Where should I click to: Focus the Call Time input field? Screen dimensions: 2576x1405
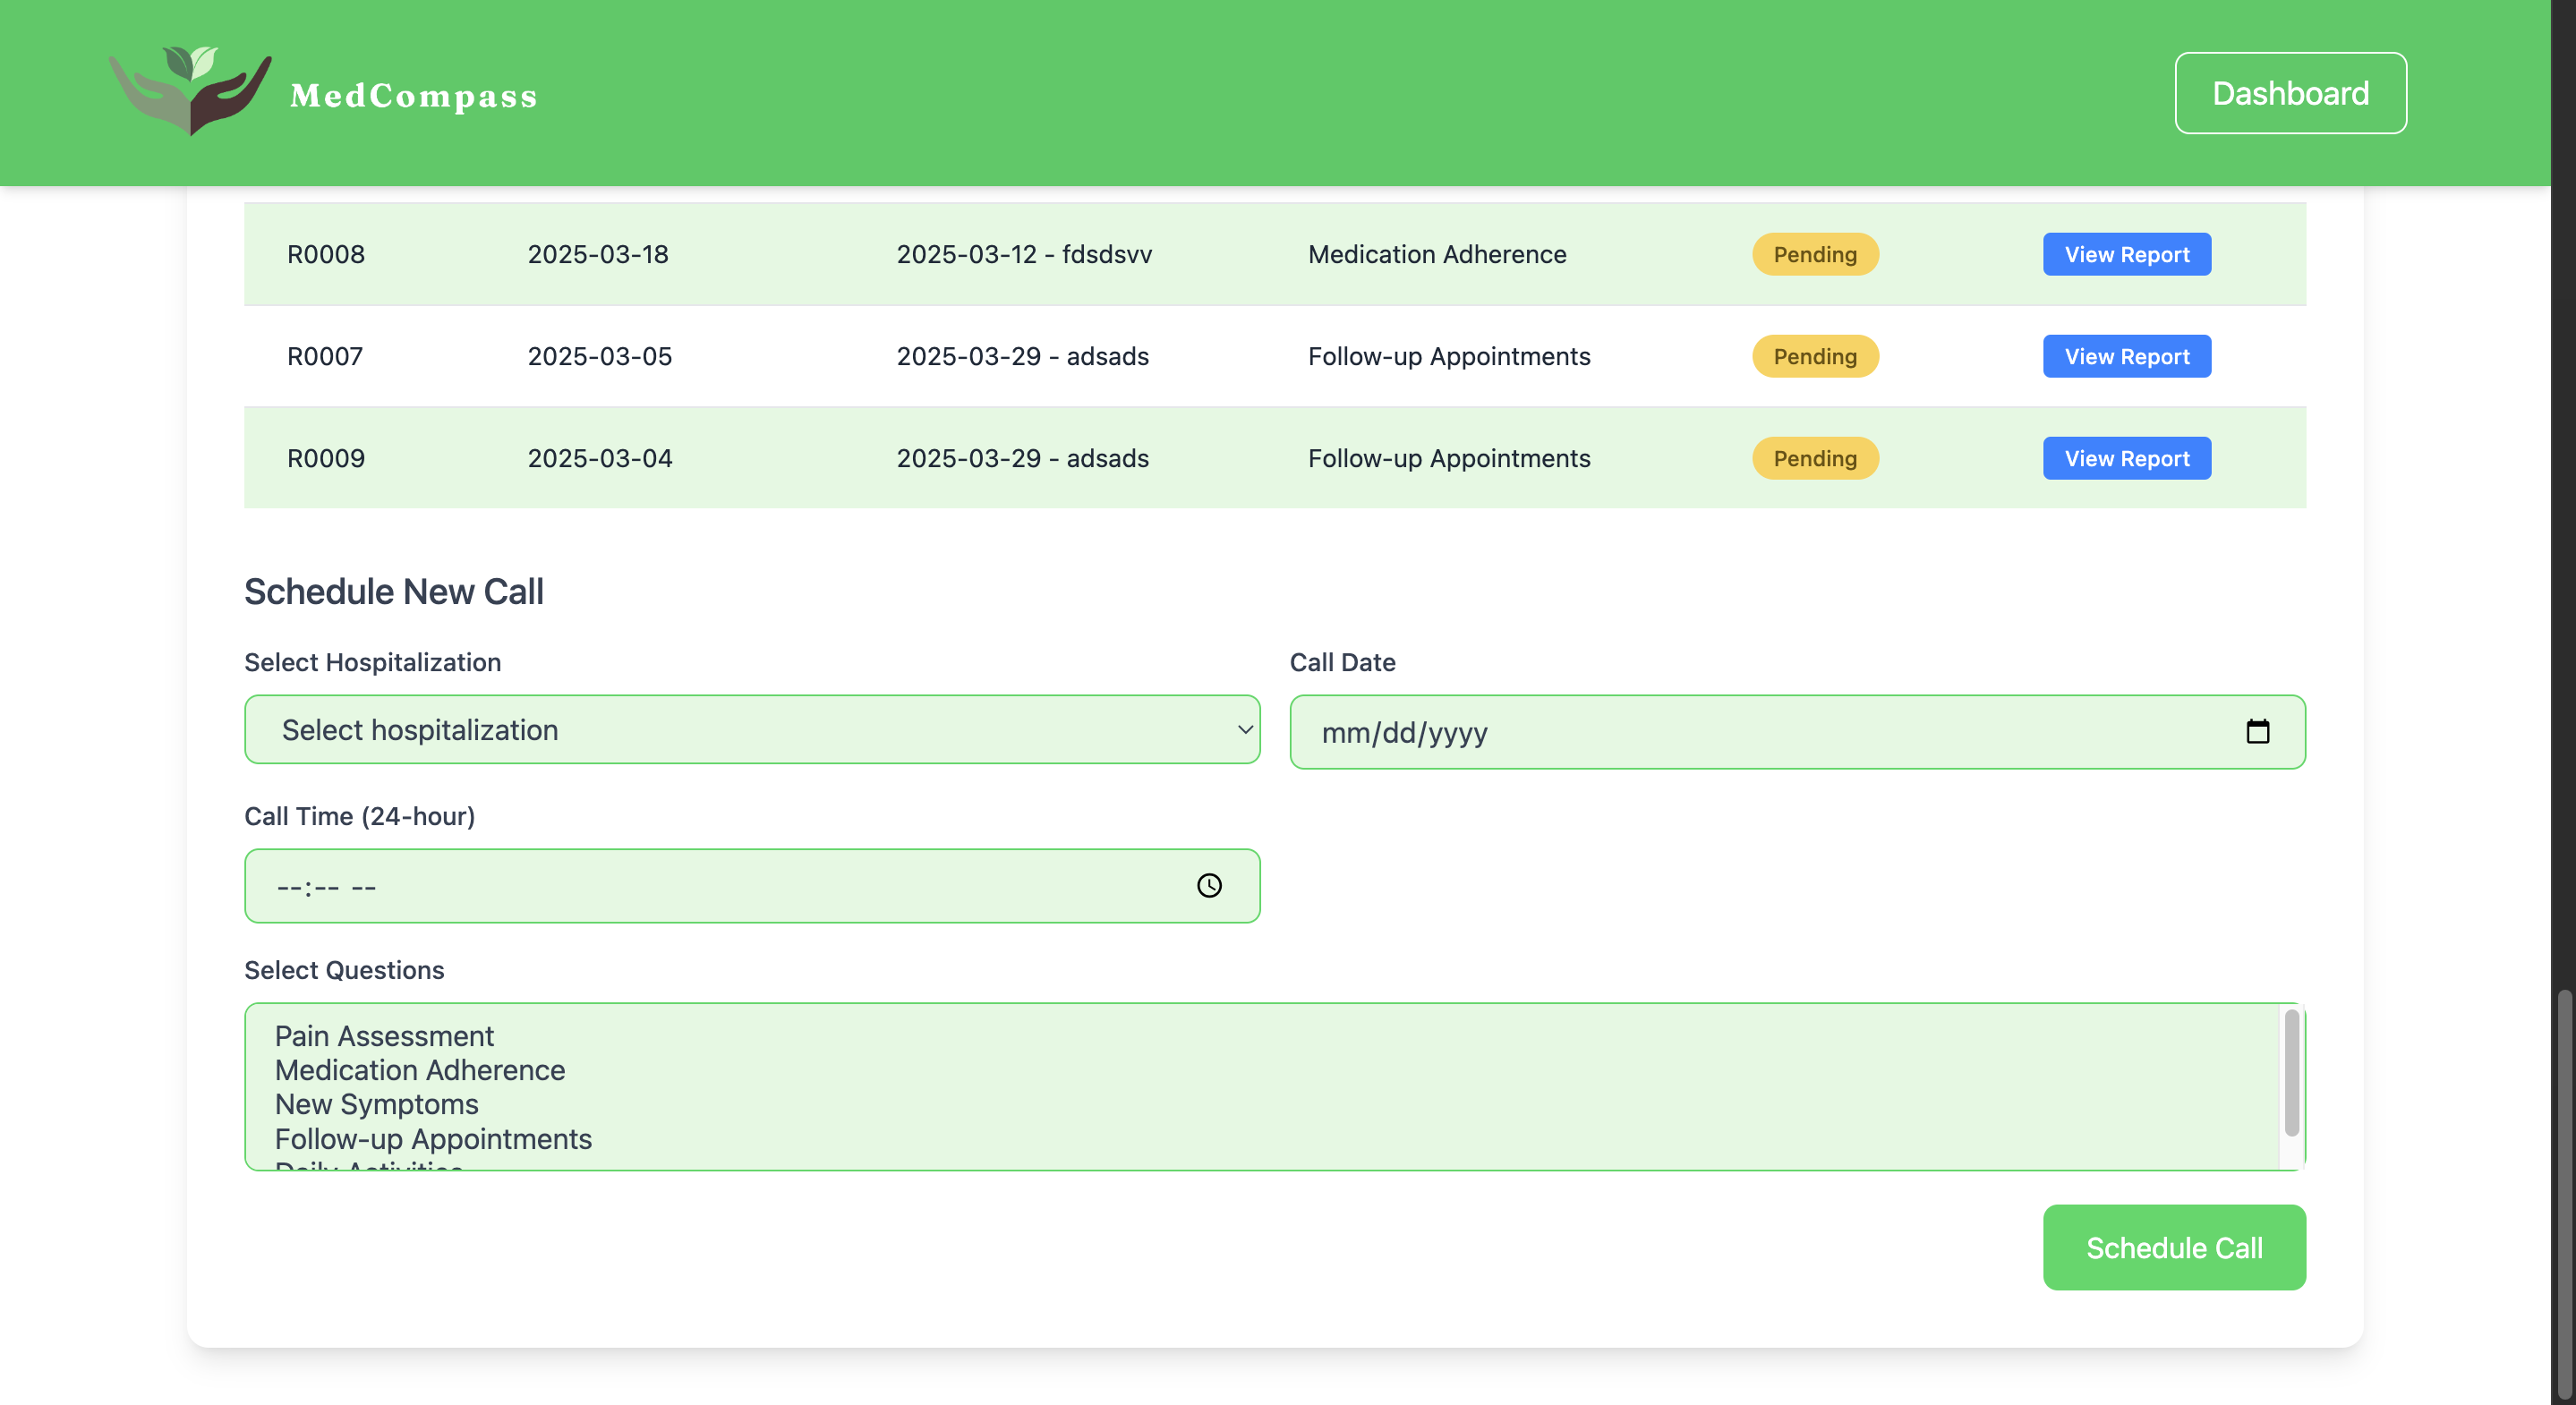click(700, 886)
